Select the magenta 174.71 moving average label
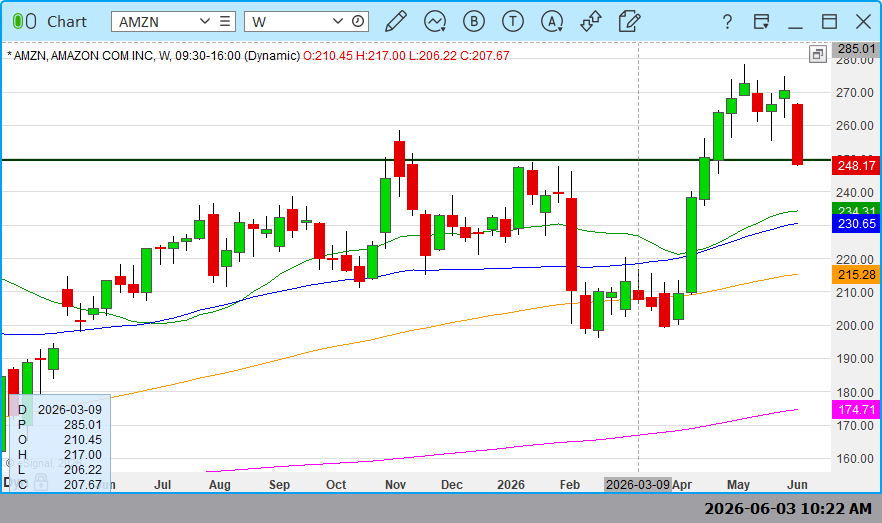The height and width of the screenshot is (523, 882). [x=856, y=409]
